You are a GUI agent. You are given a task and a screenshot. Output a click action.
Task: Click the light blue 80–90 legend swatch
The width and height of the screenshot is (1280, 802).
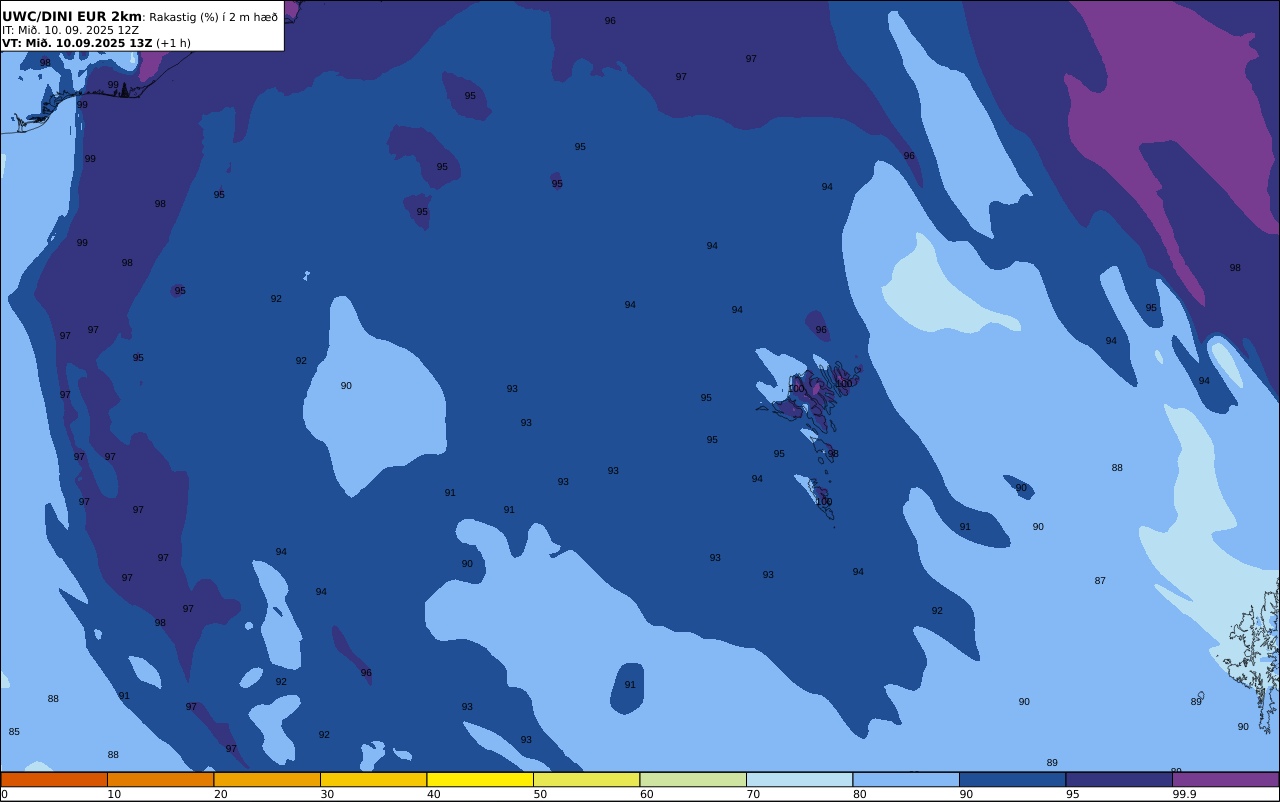point(906,779)
